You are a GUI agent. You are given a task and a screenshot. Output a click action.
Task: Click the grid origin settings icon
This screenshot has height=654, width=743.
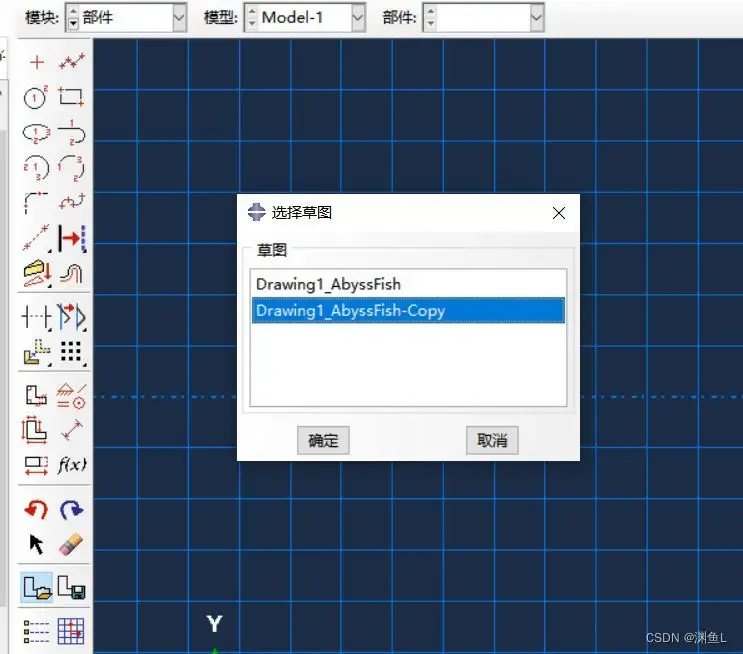point(71,631)
